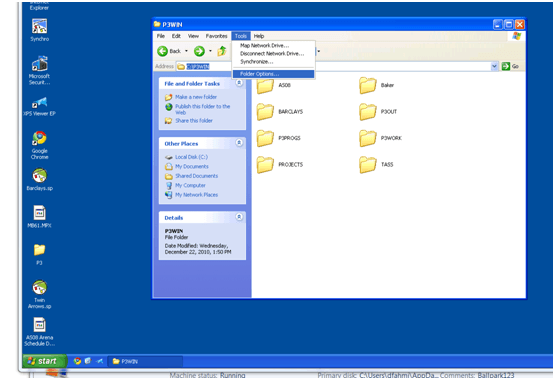Click the Go button by address bar
This screenshot has width=555, height=380.
click(x=510, y=67)
